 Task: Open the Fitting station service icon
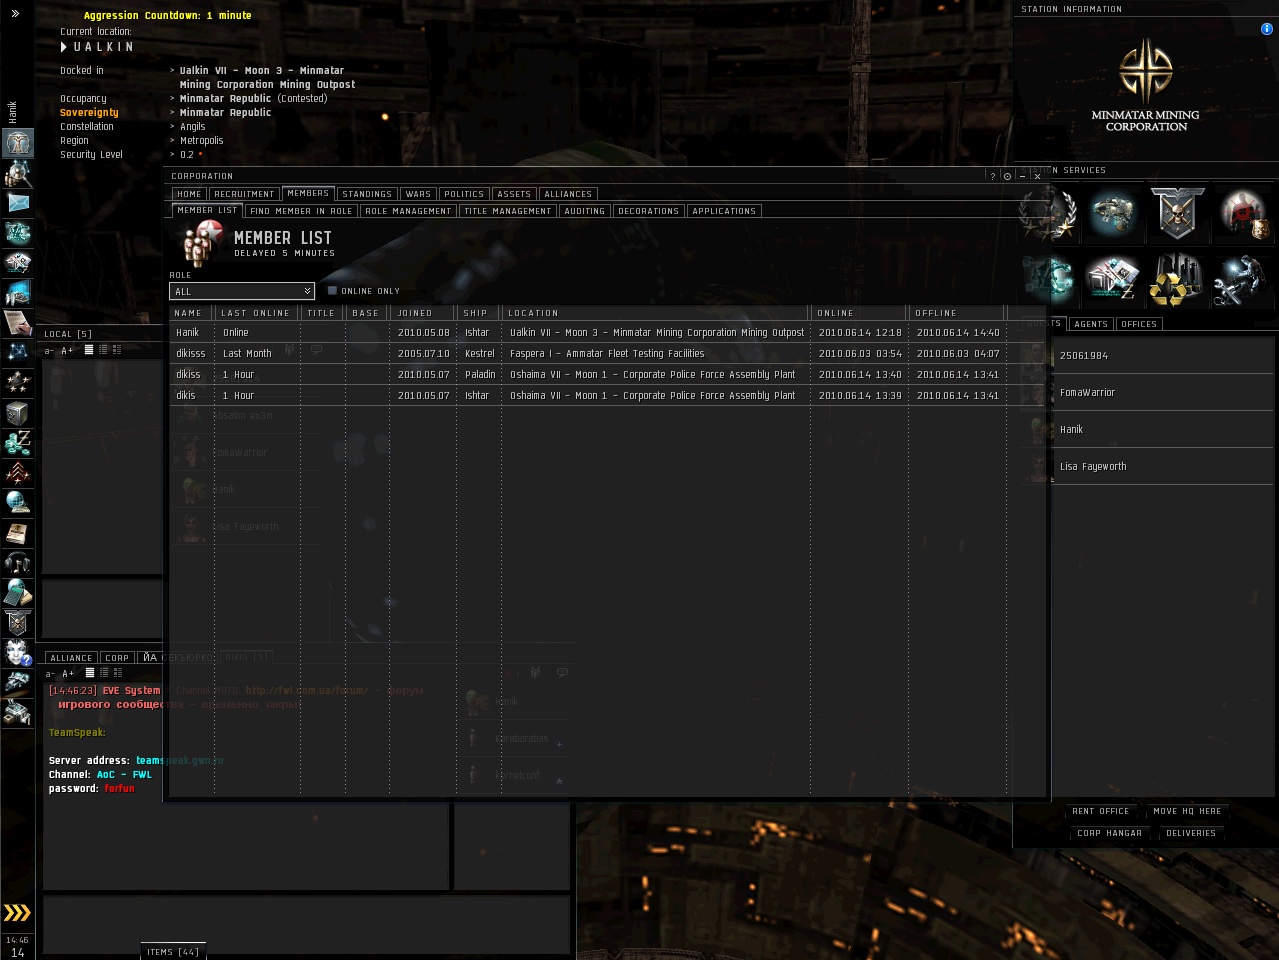point(1112,213)
